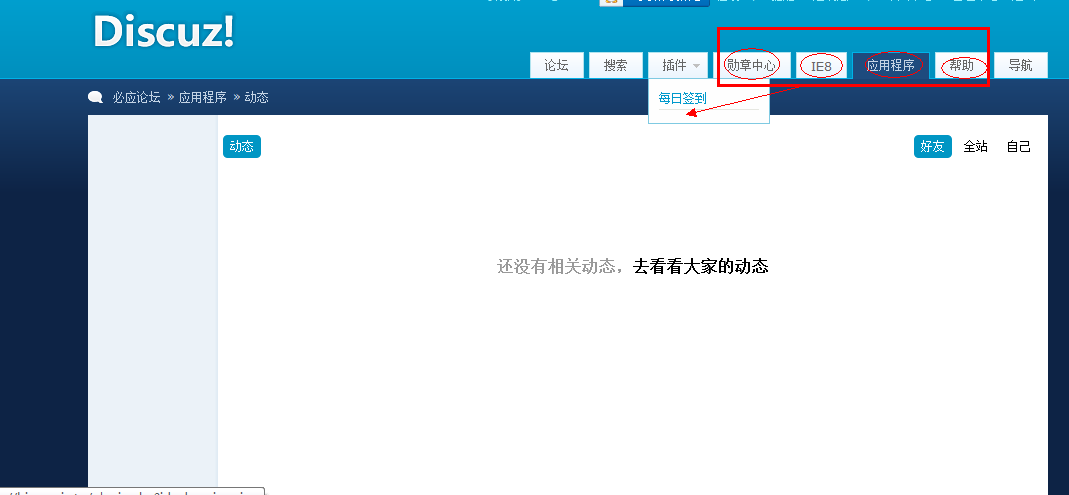Expand the 插件 dropdown menu

click(x=680, y=65)
